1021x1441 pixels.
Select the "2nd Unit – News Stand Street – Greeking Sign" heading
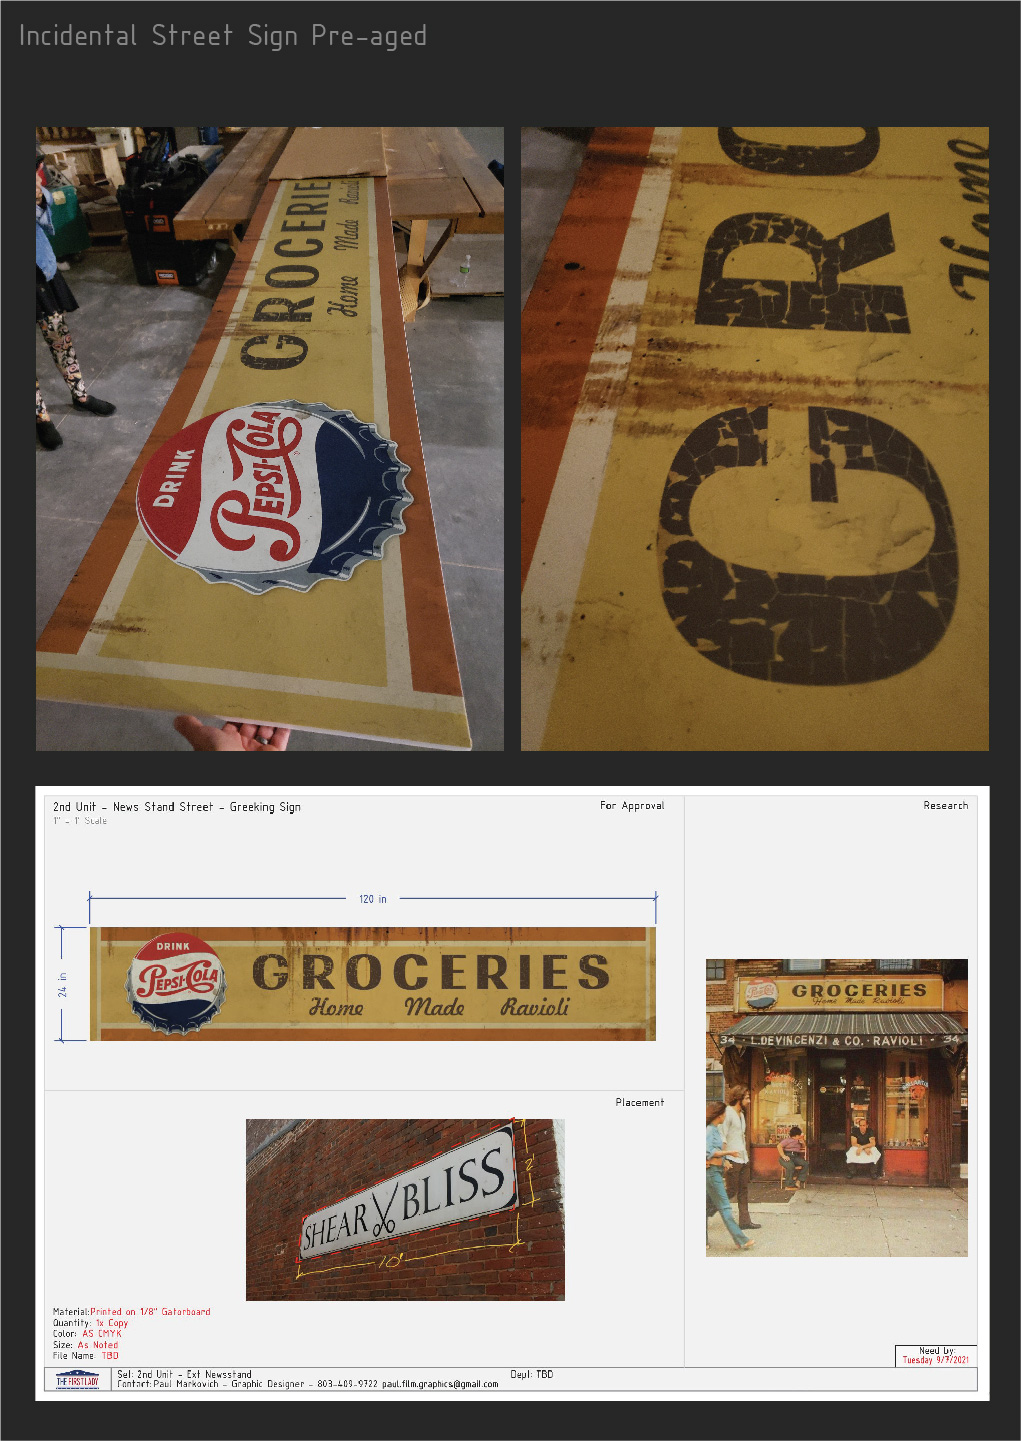click(x=177, y=807)
